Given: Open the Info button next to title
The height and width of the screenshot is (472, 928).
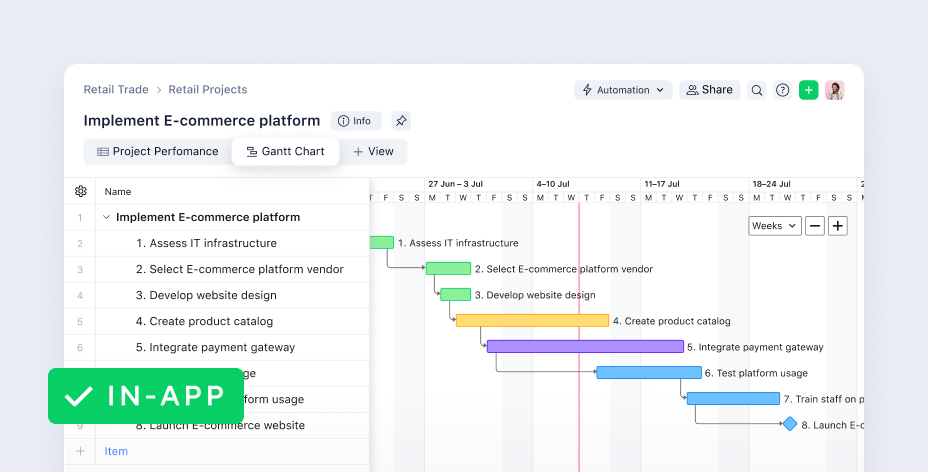Looking at the screenshot, I should [x=354, y=121].
